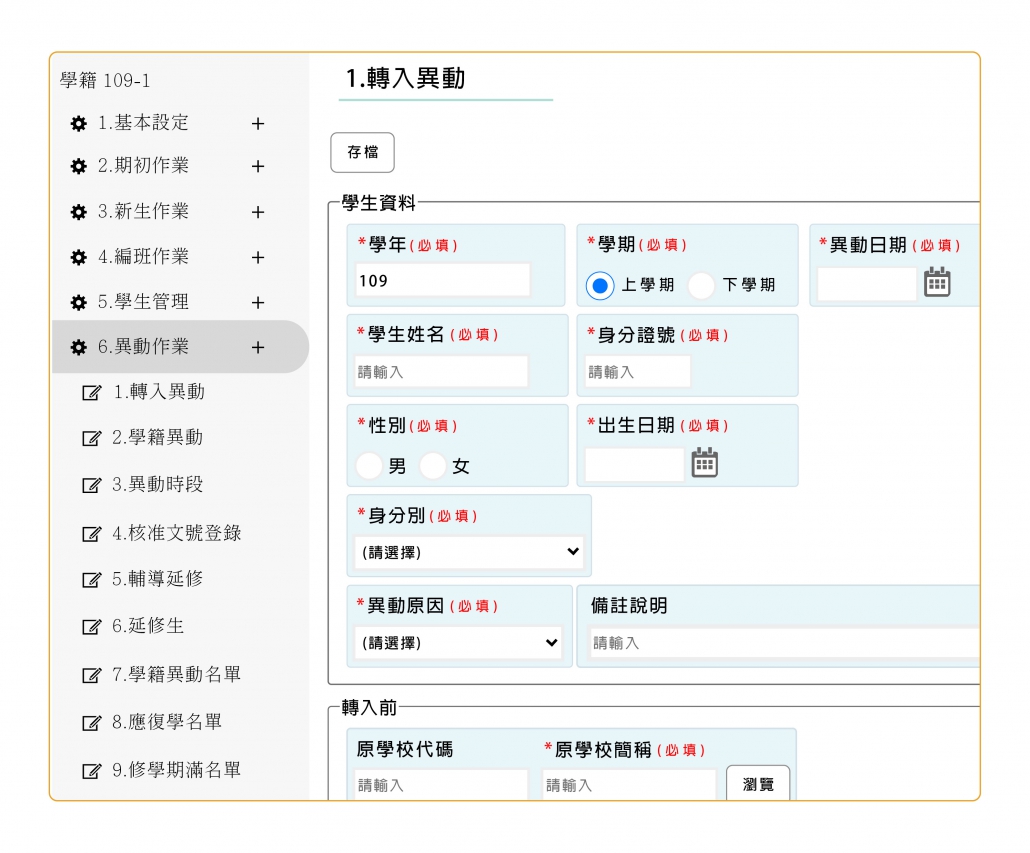Click the 學籍 109-1 heading text

click(x=105, y=81)
